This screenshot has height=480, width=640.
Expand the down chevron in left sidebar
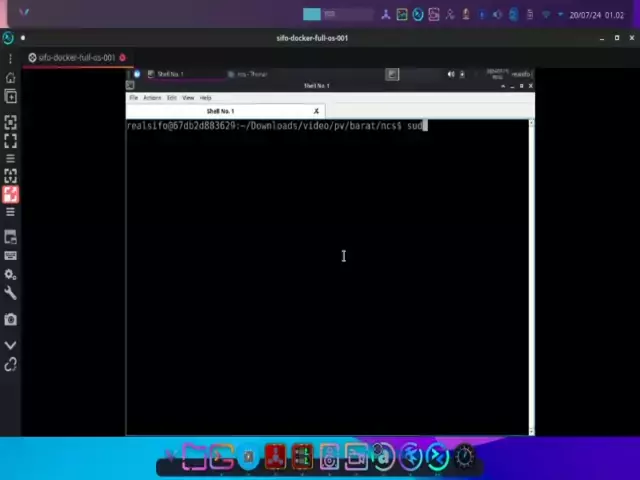coord(10,345)
